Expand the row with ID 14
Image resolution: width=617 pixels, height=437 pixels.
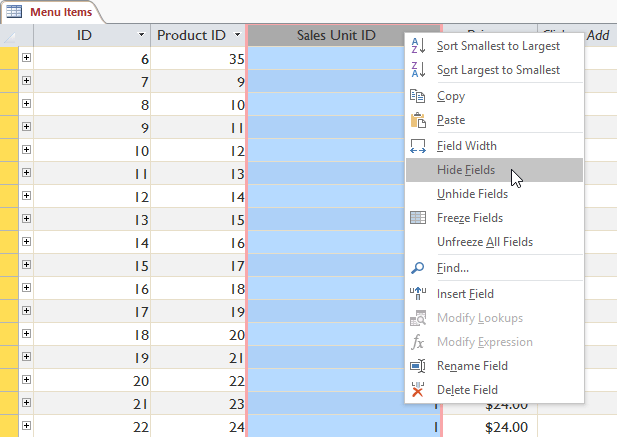26,243
